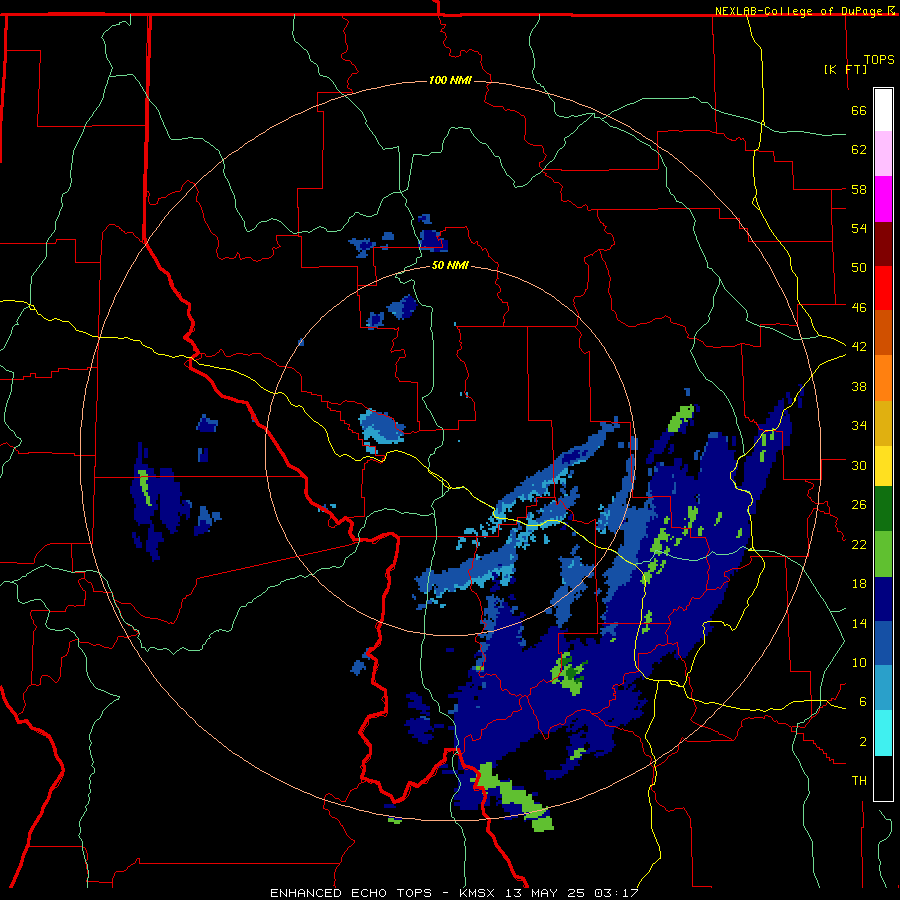Click the legend value "50"

(859, 267)
